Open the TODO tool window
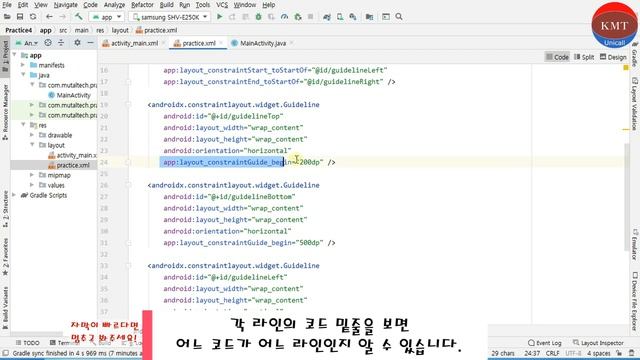The height and width of the screenshot is (360, 640). coord(28,343)
